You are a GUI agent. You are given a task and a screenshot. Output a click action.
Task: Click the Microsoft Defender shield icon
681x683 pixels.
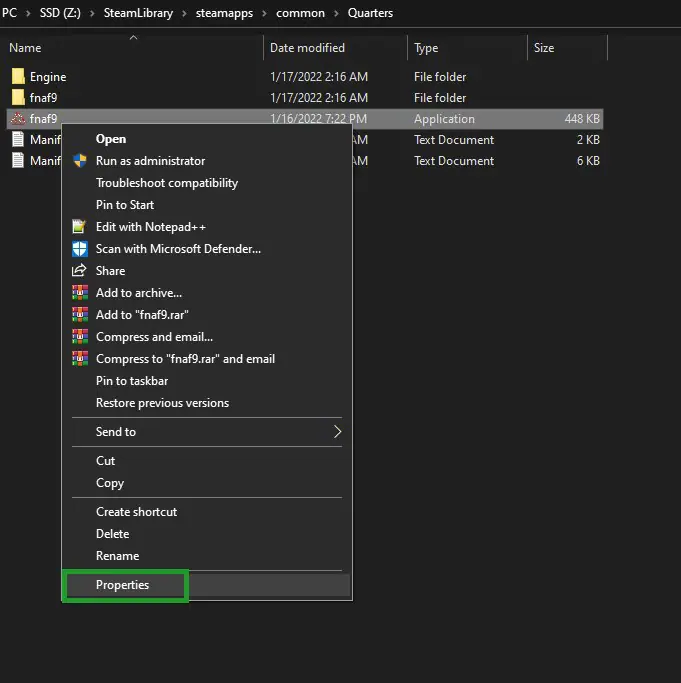(80, 249)
